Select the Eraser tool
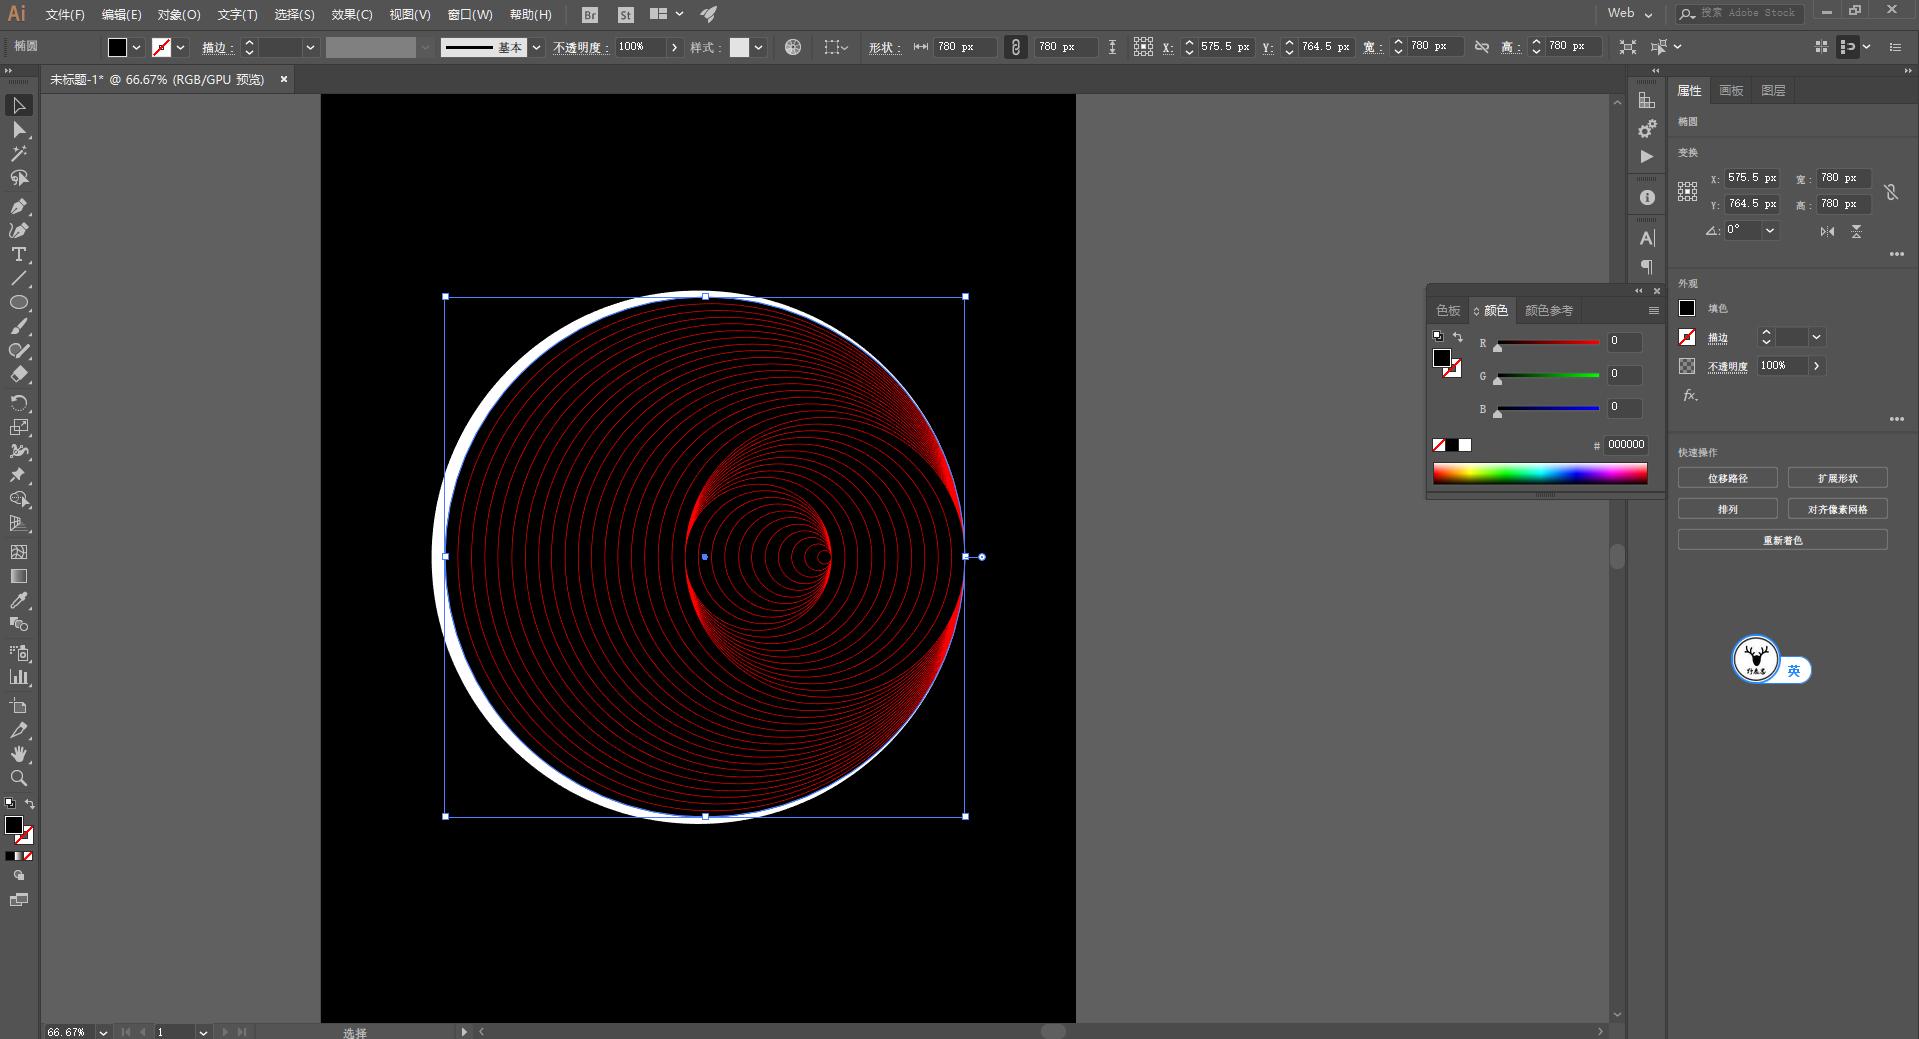This screenshot has width=1919, height=1039. point(18,375)
